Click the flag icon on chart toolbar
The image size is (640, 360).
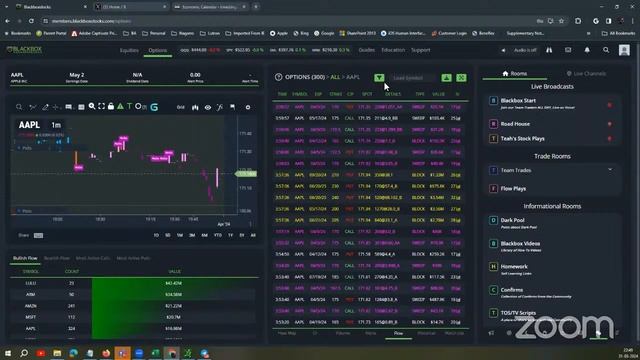pos(232,107)
